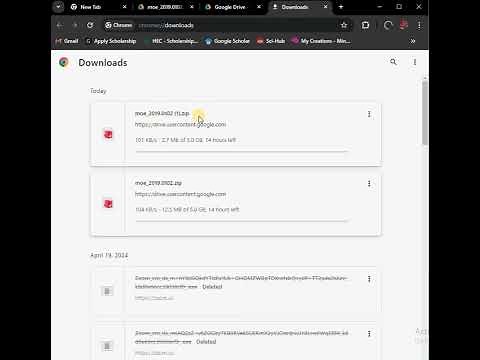Click the first deleted Zoom file's URL
480x360 pixels.
click(154, 298)
